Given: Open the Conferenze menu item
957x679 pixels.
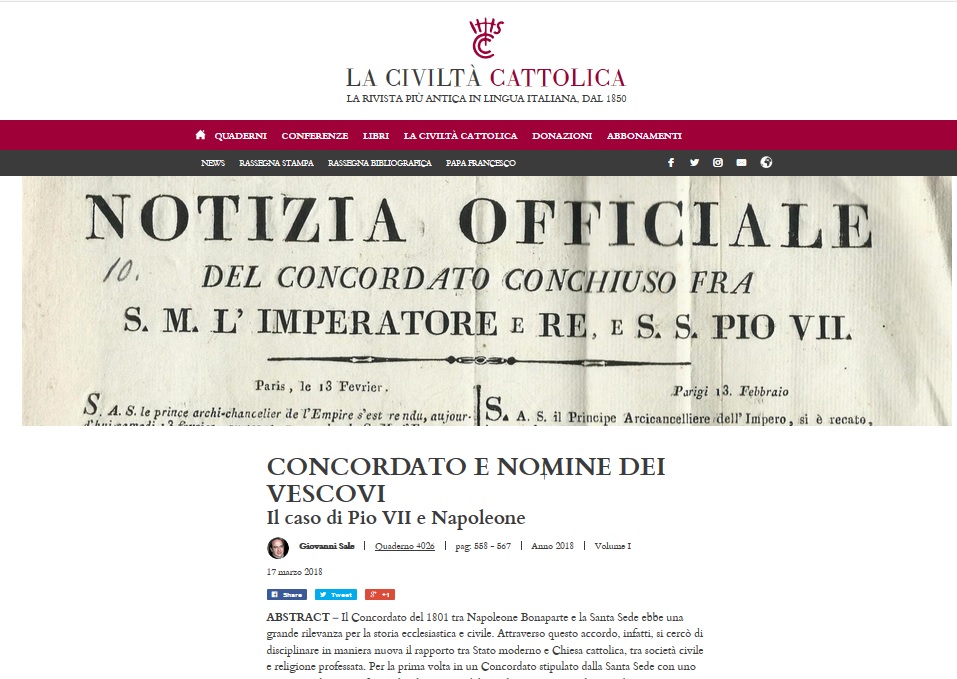Looking at the screenshot, I should click(314, 136).
